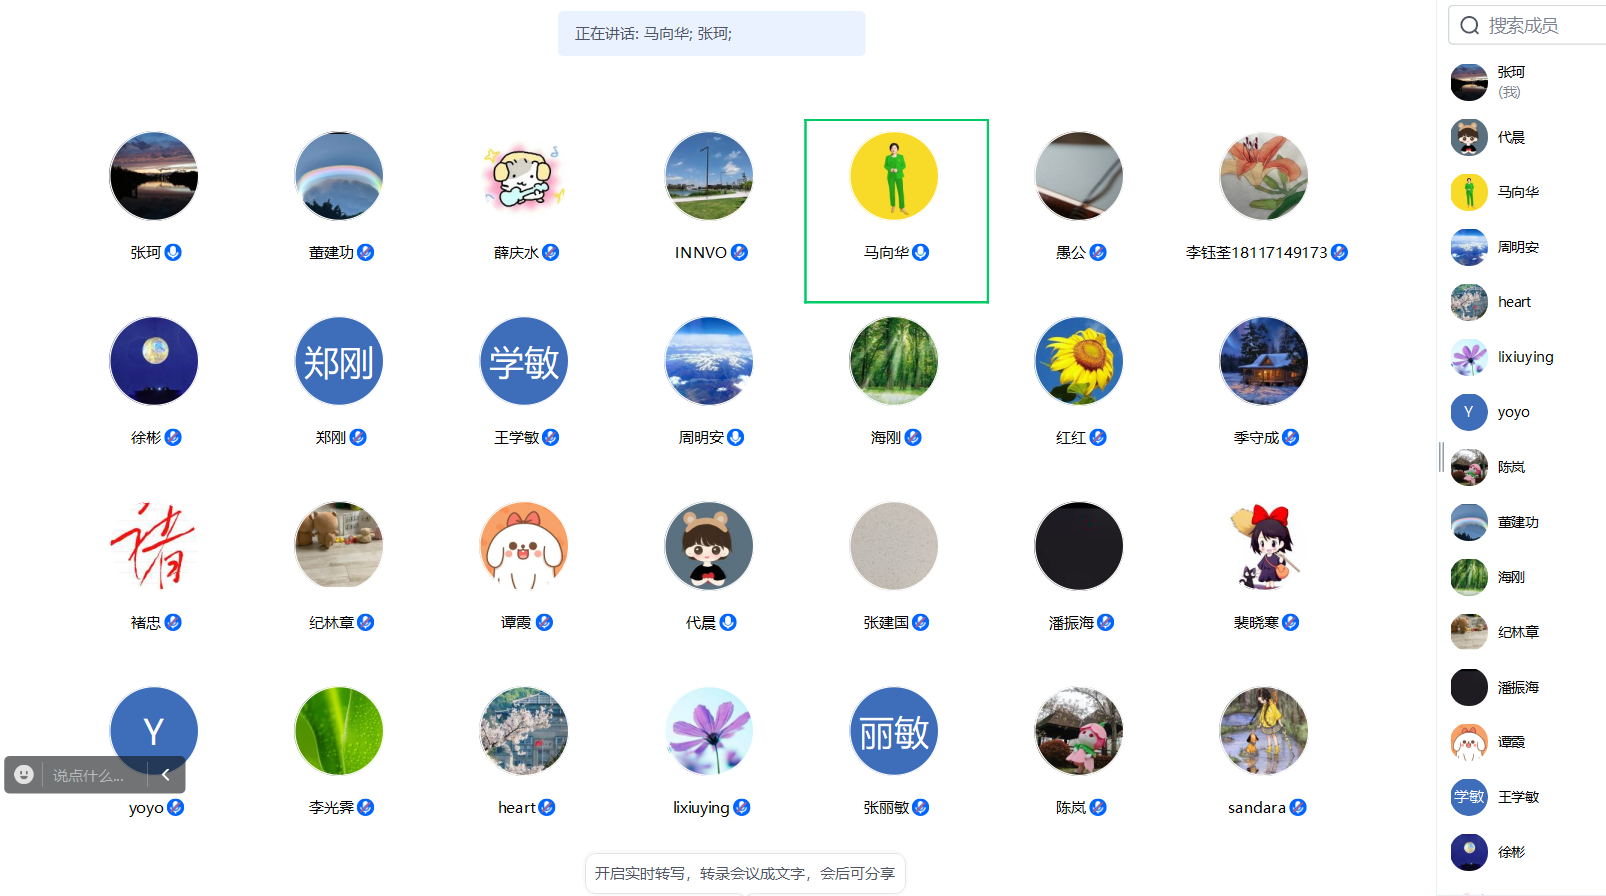Click the mic icon beside 周明安 in grid
The height and width of the screenshot is (896, 1606).
click(736, 438)
